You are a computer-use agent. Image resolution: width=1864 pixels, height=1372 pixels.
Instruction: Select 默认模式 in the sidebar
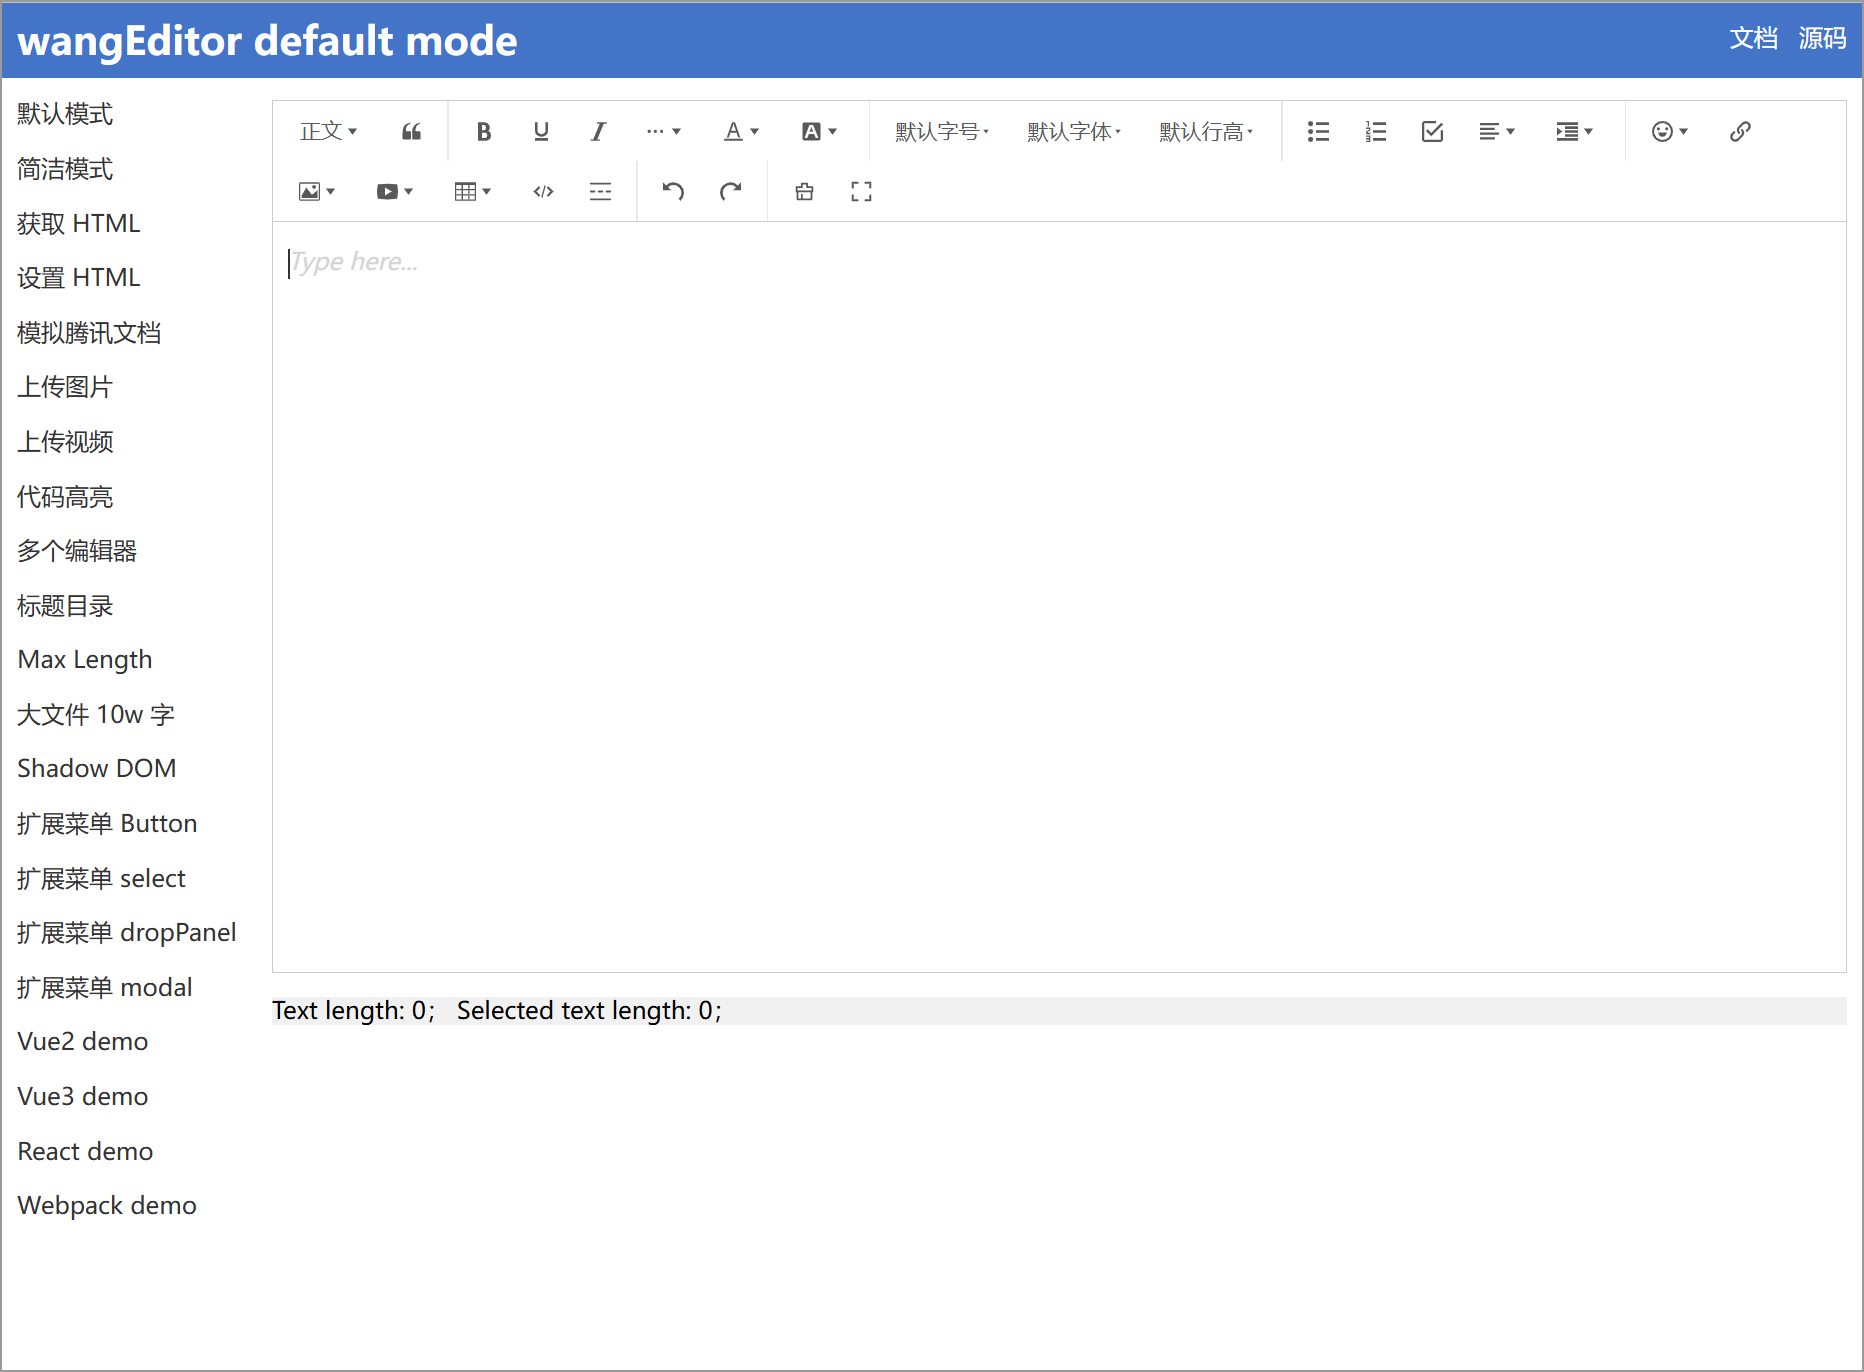[65, 114]
